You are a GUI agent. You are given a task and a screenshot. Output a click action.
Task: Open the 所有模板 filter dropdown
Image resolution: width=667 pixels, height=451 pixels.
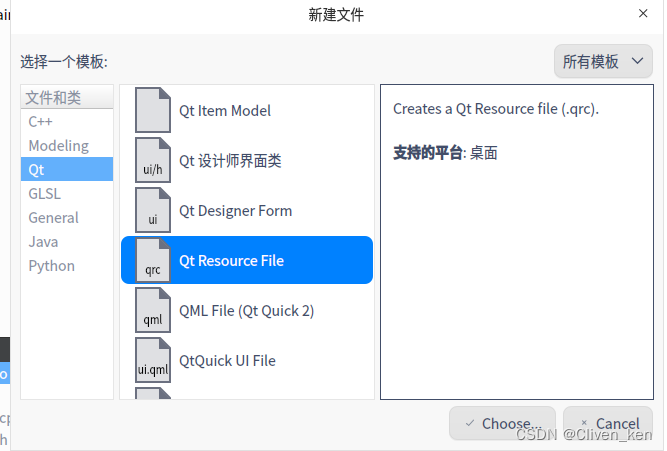[603, 61]
